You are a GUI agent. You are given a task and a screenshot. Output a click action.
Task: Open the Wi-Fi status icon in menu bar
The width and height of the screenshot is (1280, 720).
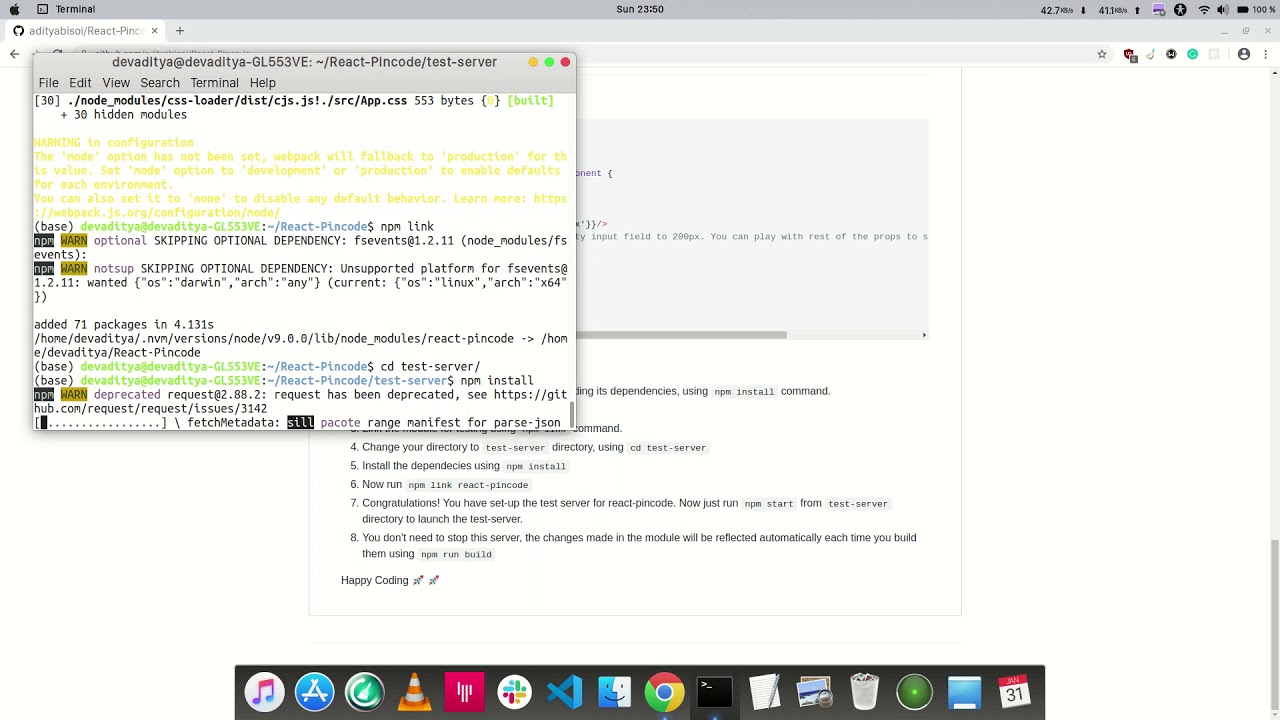click(x=1204, y=10)
